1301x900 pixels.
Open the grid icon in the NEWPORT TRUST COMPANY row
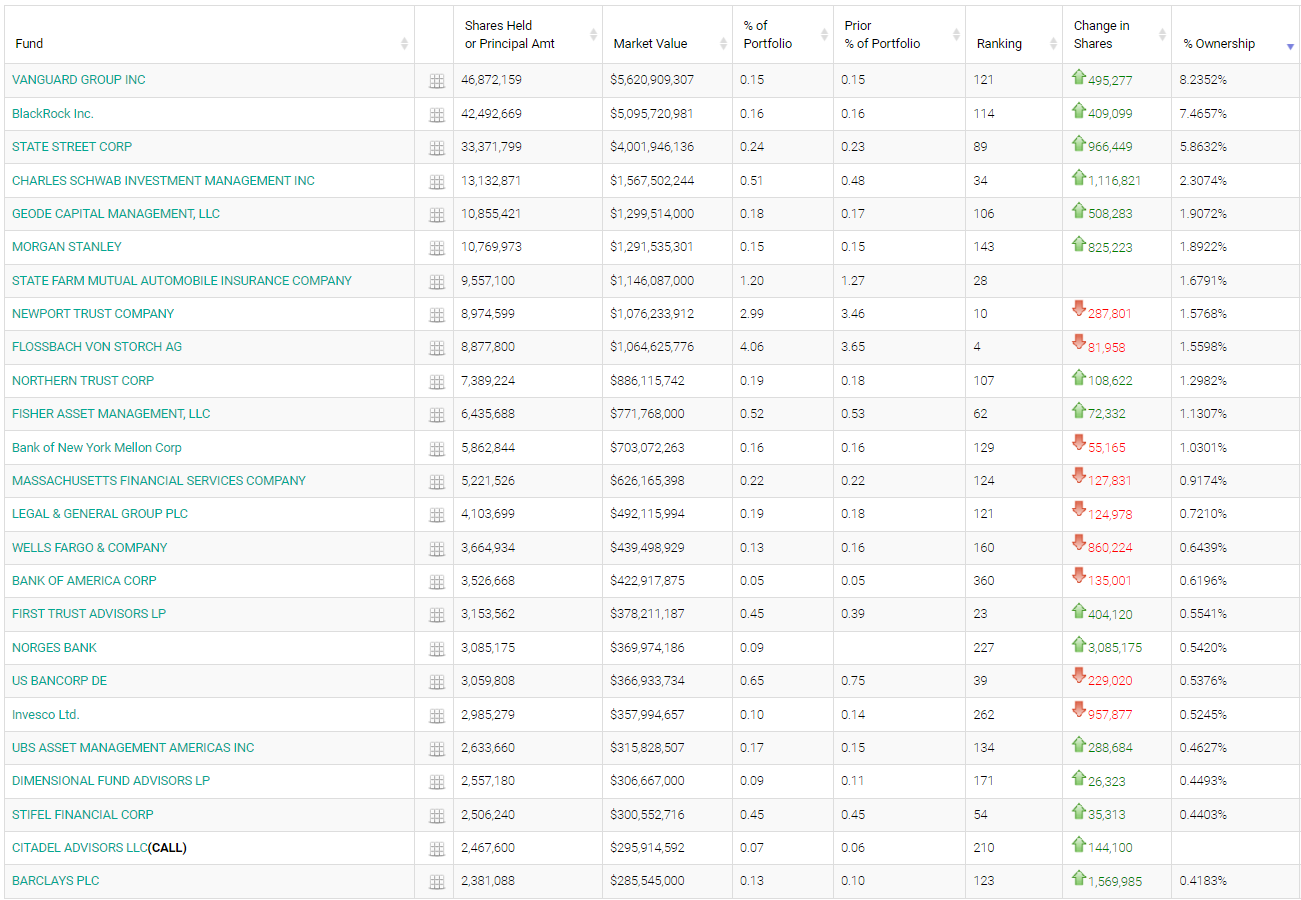[437, 315]
